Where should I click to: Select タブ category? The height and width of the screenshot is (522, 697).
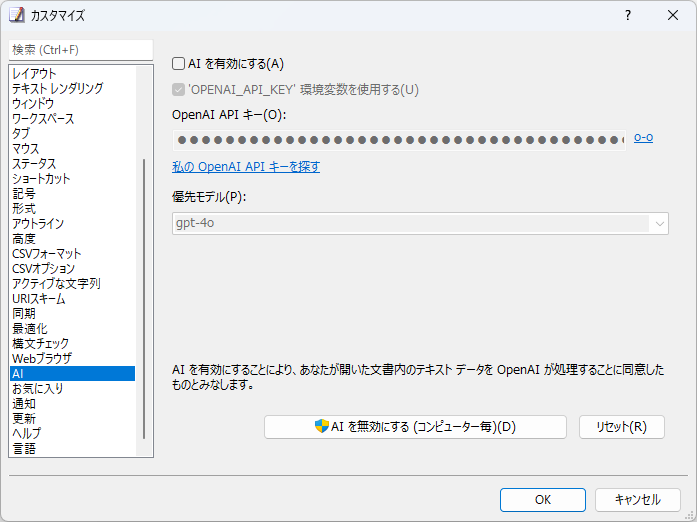pyautogui.click(x=72, y=133)
